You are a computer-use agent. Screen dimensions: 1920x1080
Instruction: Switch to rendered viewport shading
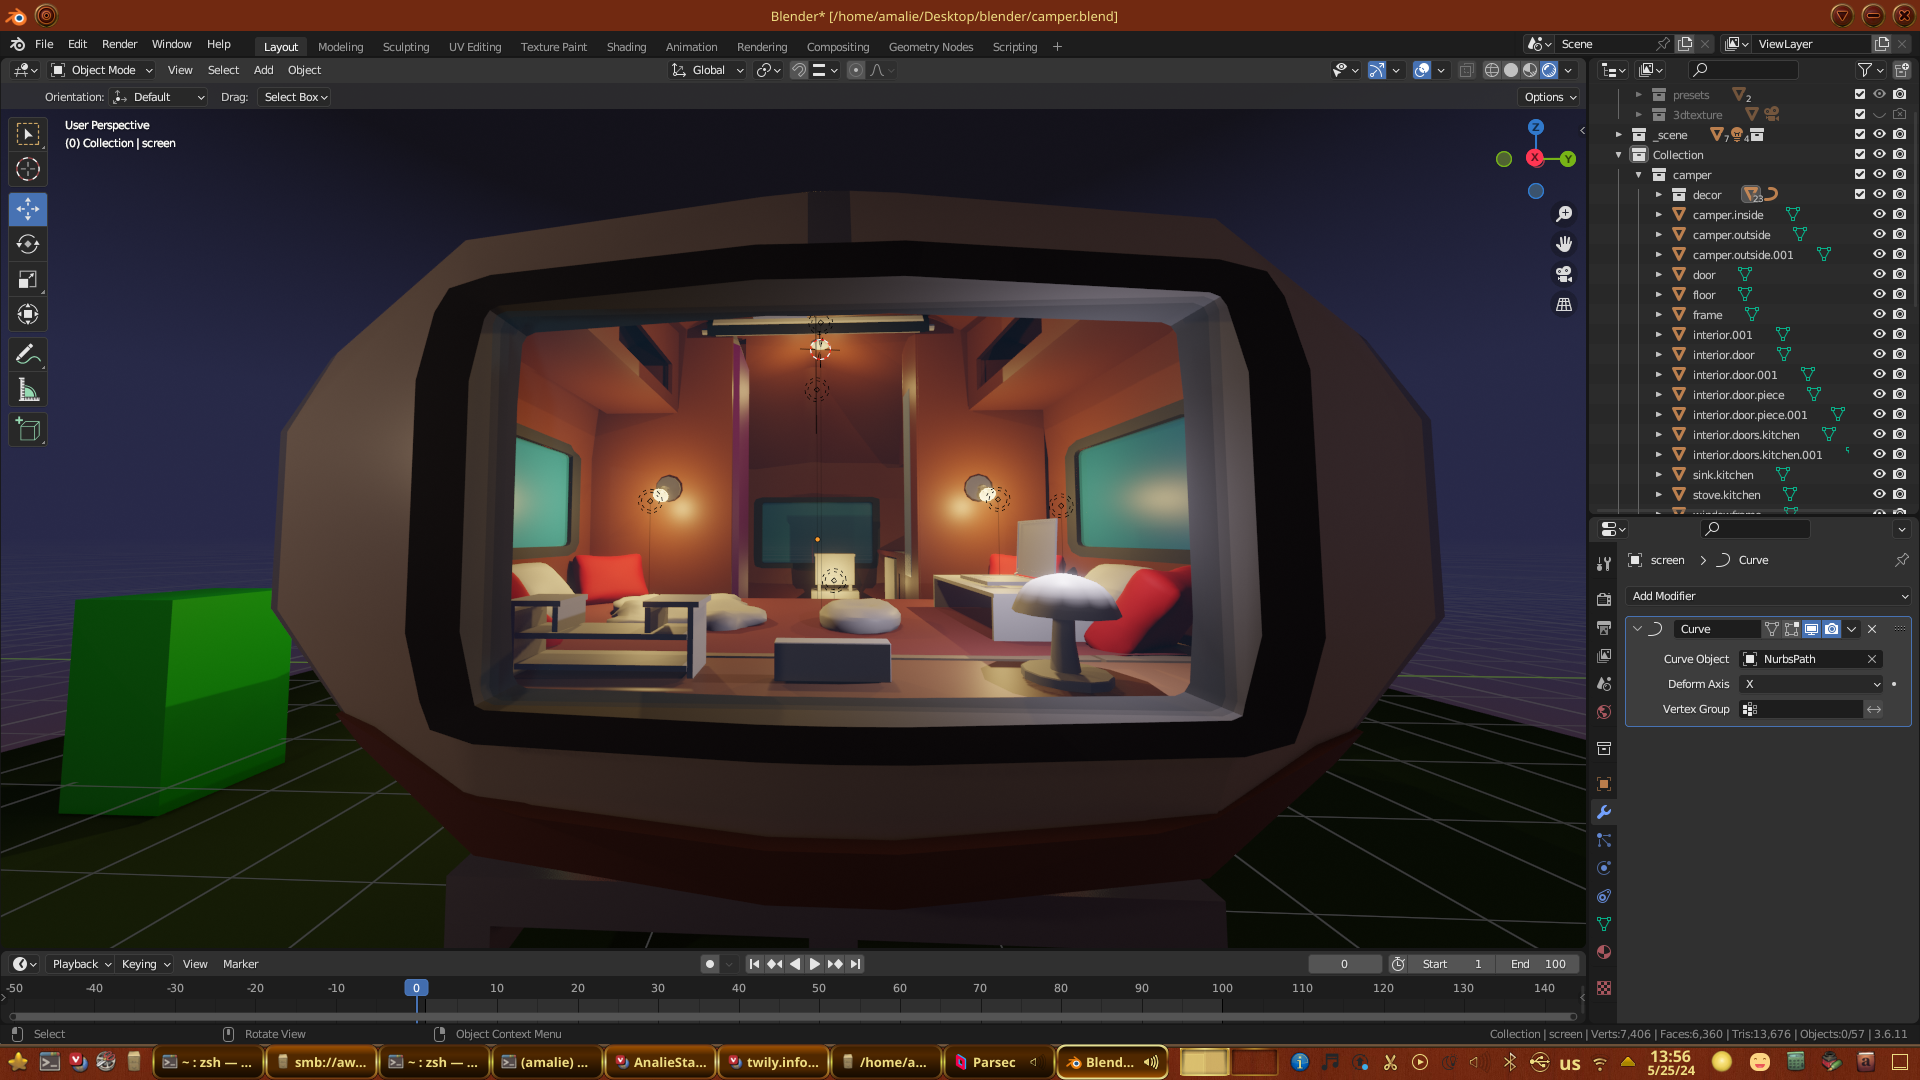tap(1549, 70)
